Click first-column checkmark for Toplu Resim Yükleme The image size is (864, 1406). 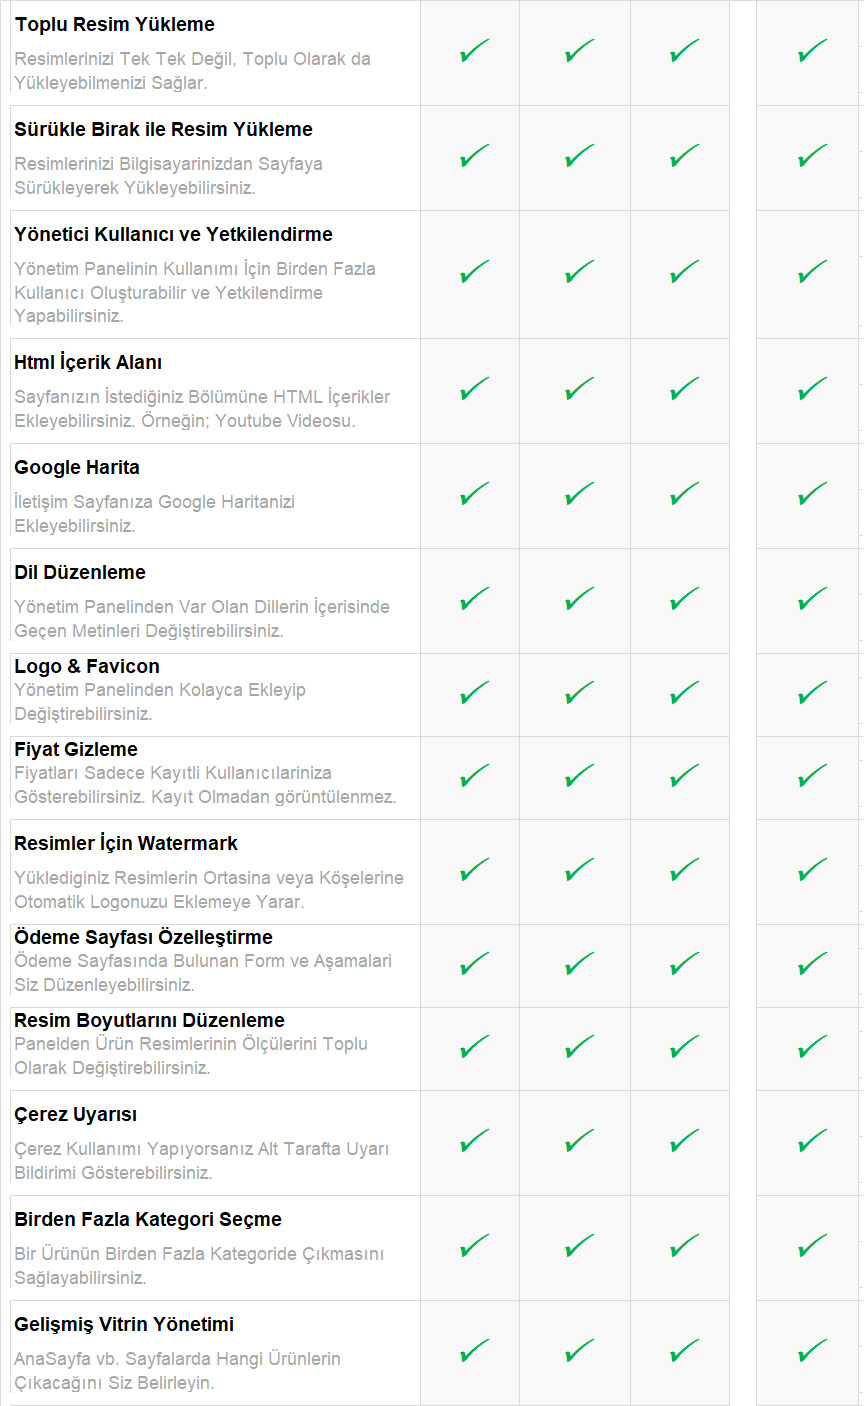click(474, 51)
